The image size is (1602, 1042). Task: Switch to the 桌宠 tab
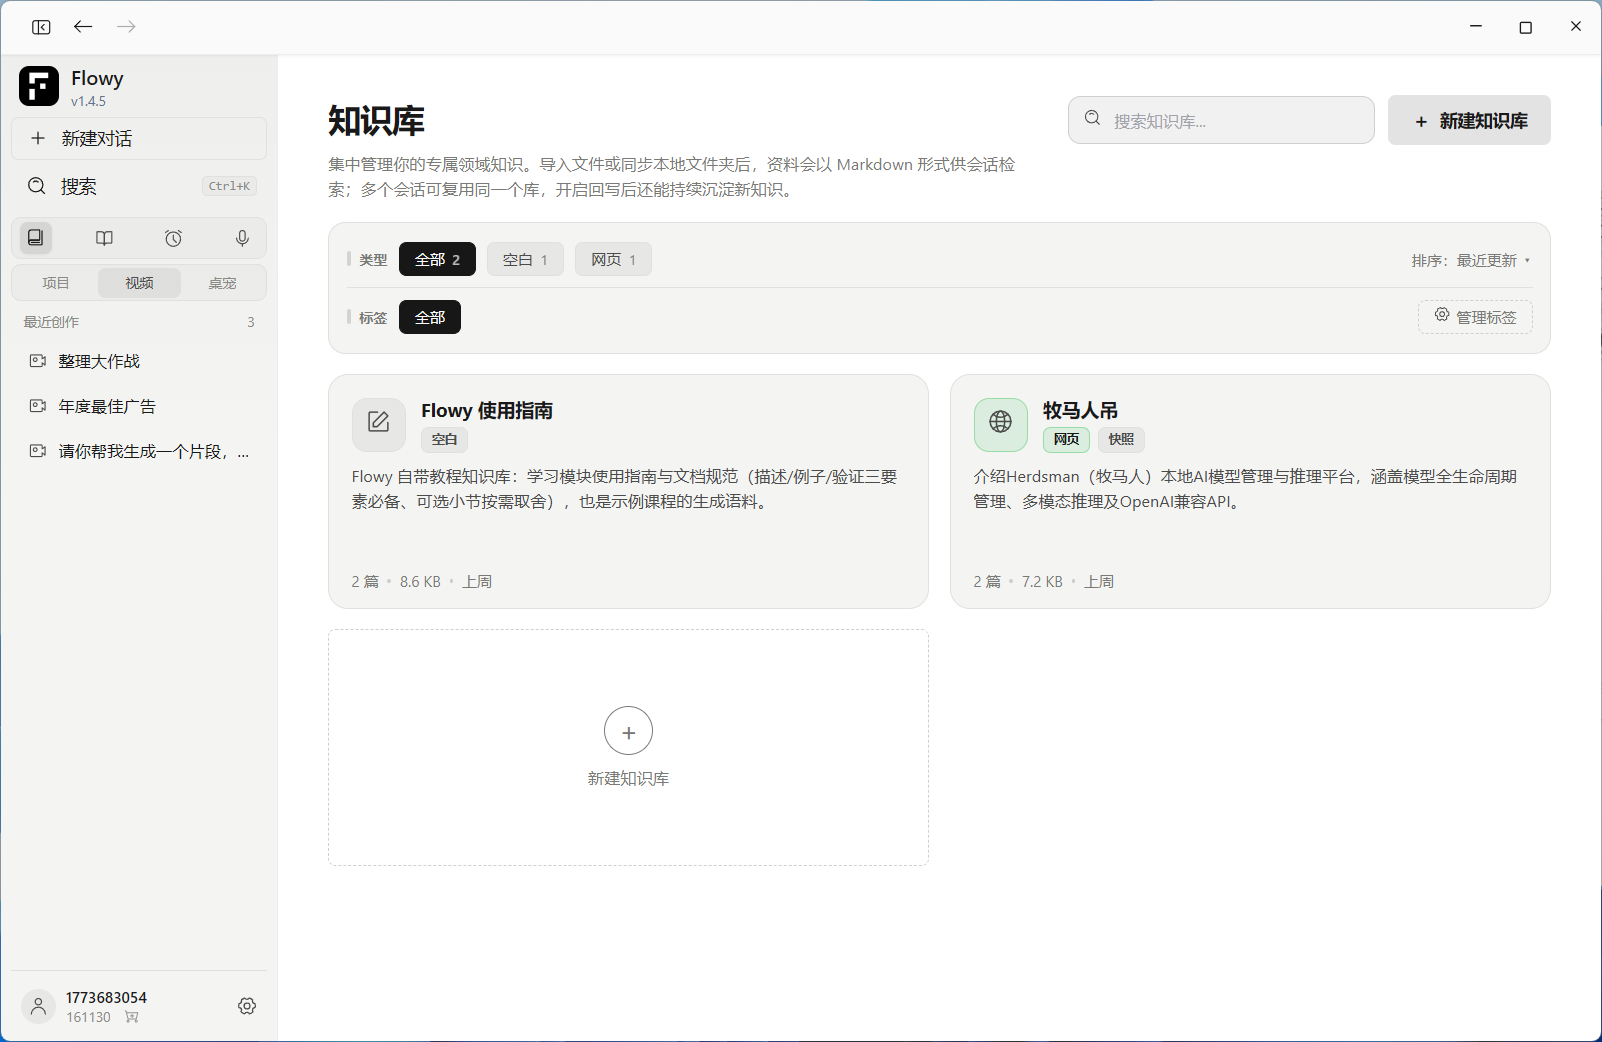[222, 283]
